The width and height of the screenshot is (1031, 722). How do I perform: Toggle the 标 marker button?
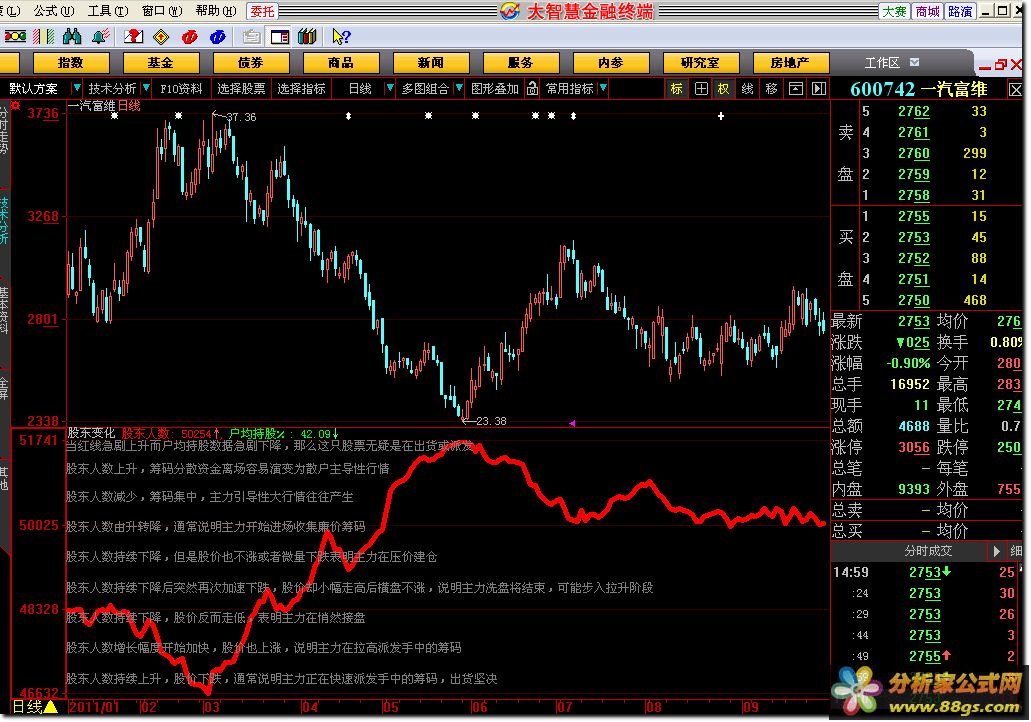pos(677,88)
